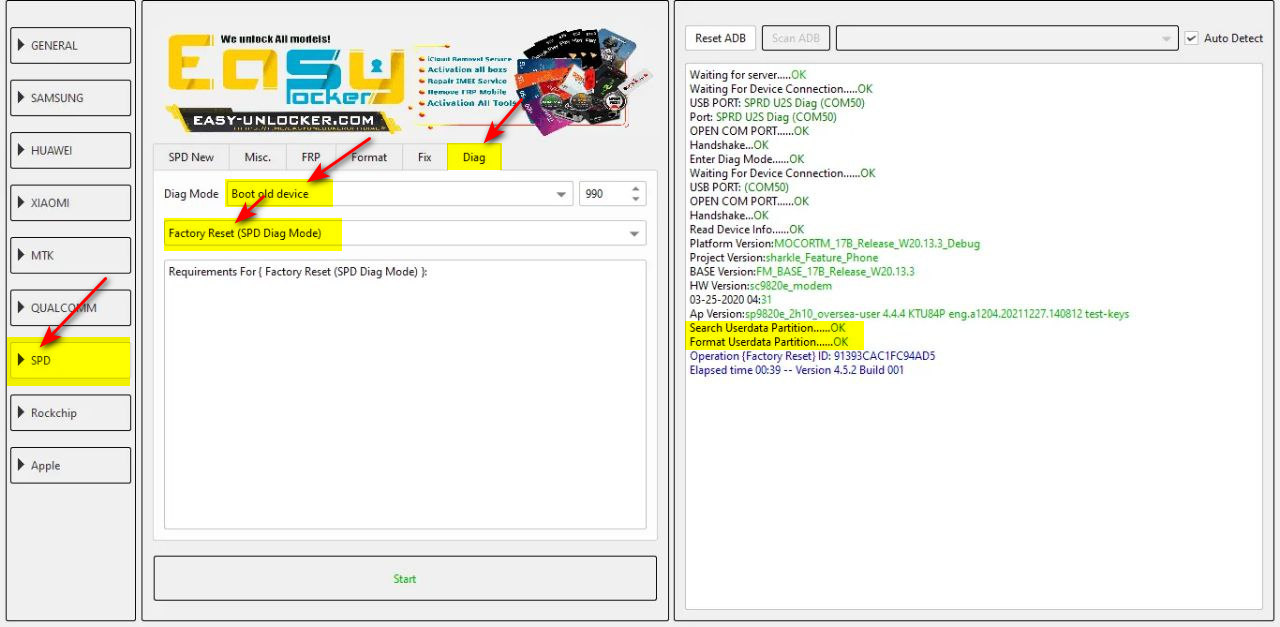Expand the Rockchip section
This screenshot has height=627, width=1280.
[x=70, y=413]
